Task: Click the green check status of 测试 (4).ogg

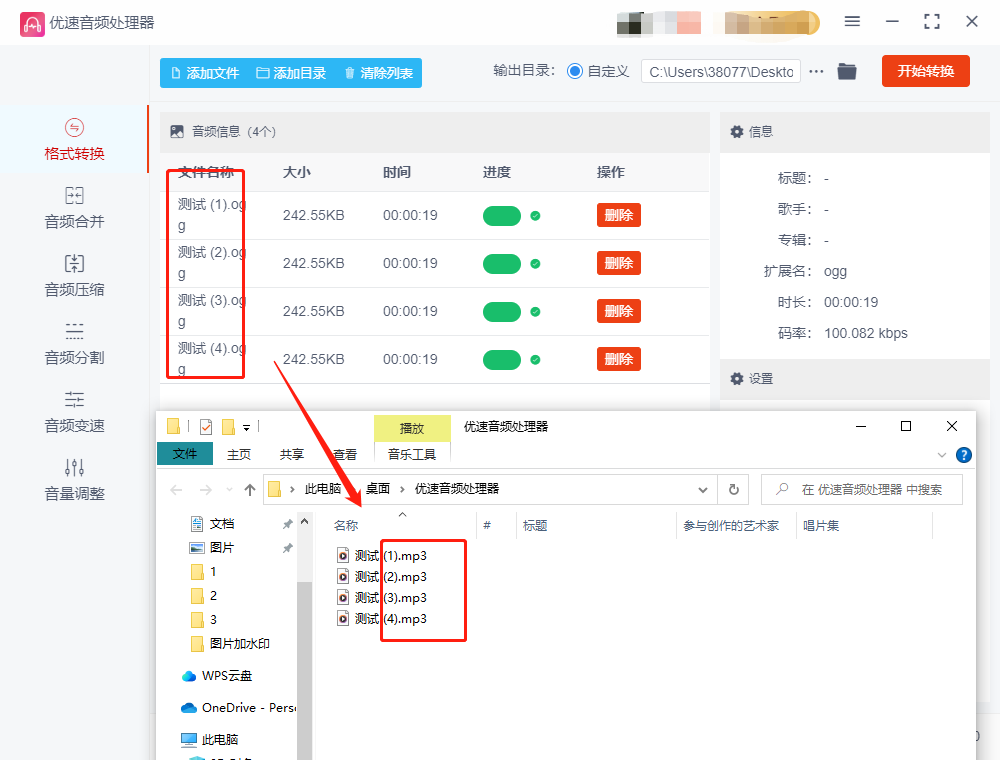Action: (536, 360)
